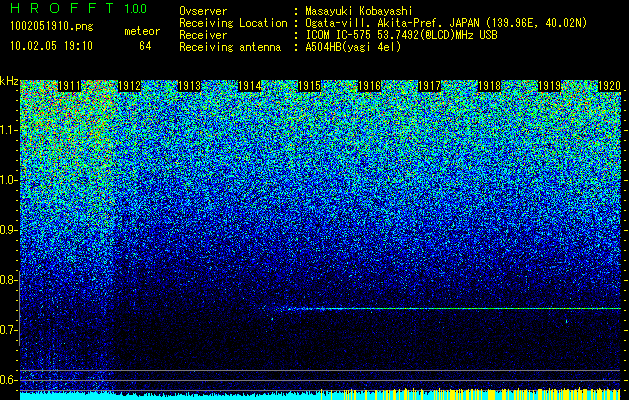Viewport: 629px width, 400px height.
Task: Click the Receiving Location label
Action: coord(233,23)
